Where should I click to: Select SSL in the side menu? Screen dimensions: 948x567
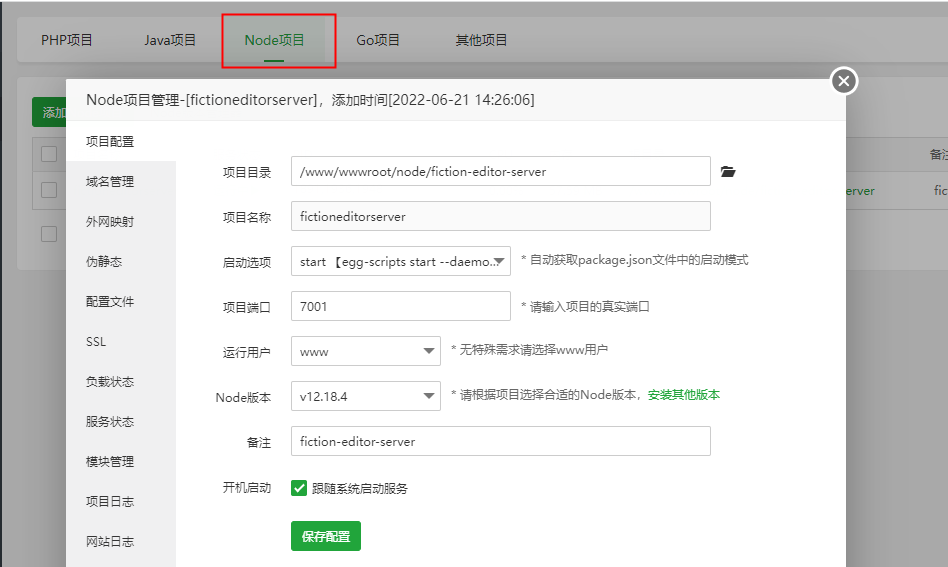tap(96, 342)
